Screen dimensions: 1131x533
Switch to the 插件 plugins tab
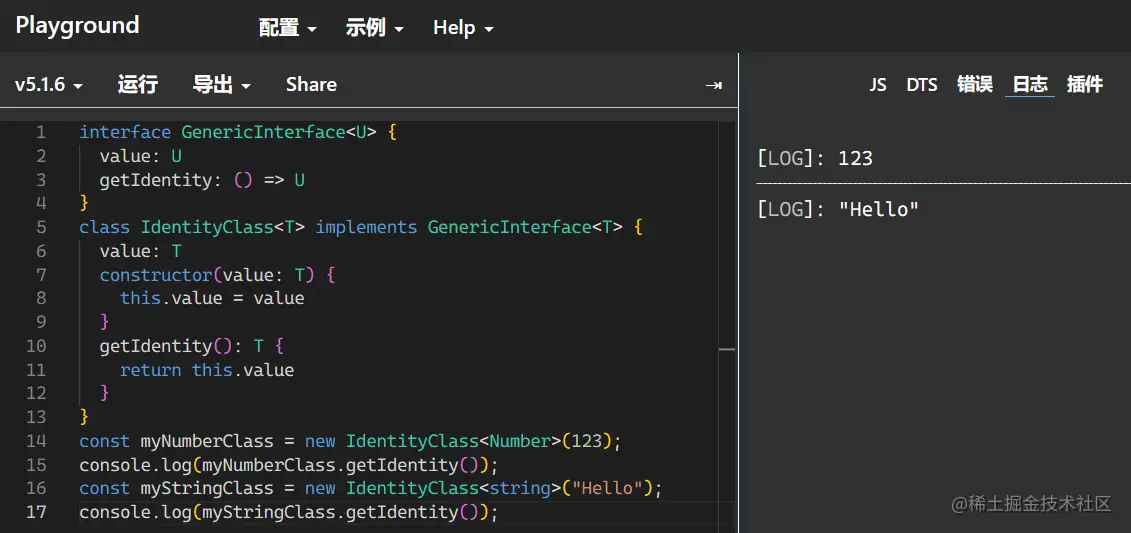1085,84
